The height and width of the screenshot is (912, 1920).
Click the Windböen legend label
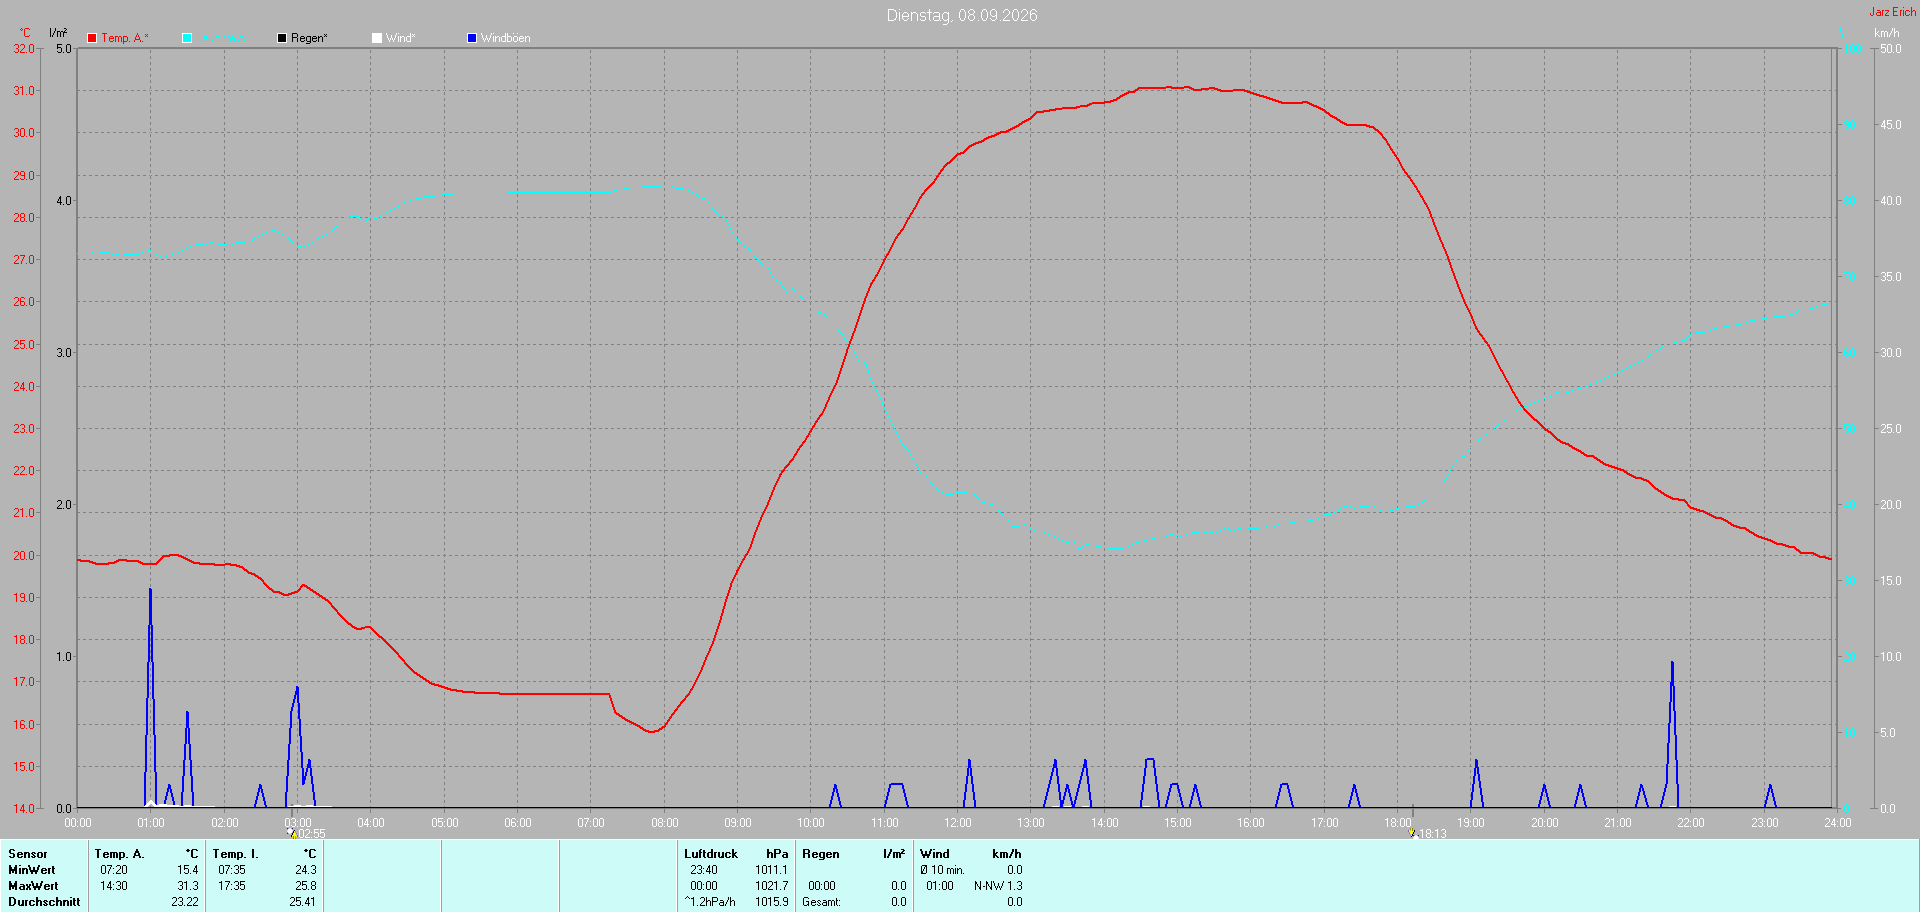[505, 38]
